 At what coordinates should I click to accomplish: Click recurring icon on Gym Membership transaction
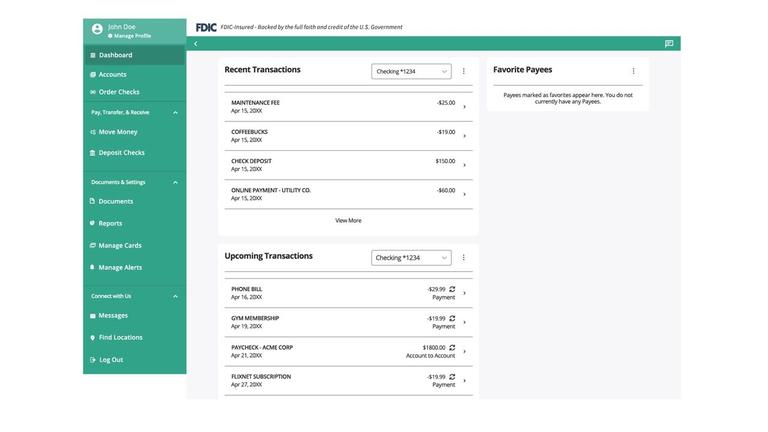[452, 318]
